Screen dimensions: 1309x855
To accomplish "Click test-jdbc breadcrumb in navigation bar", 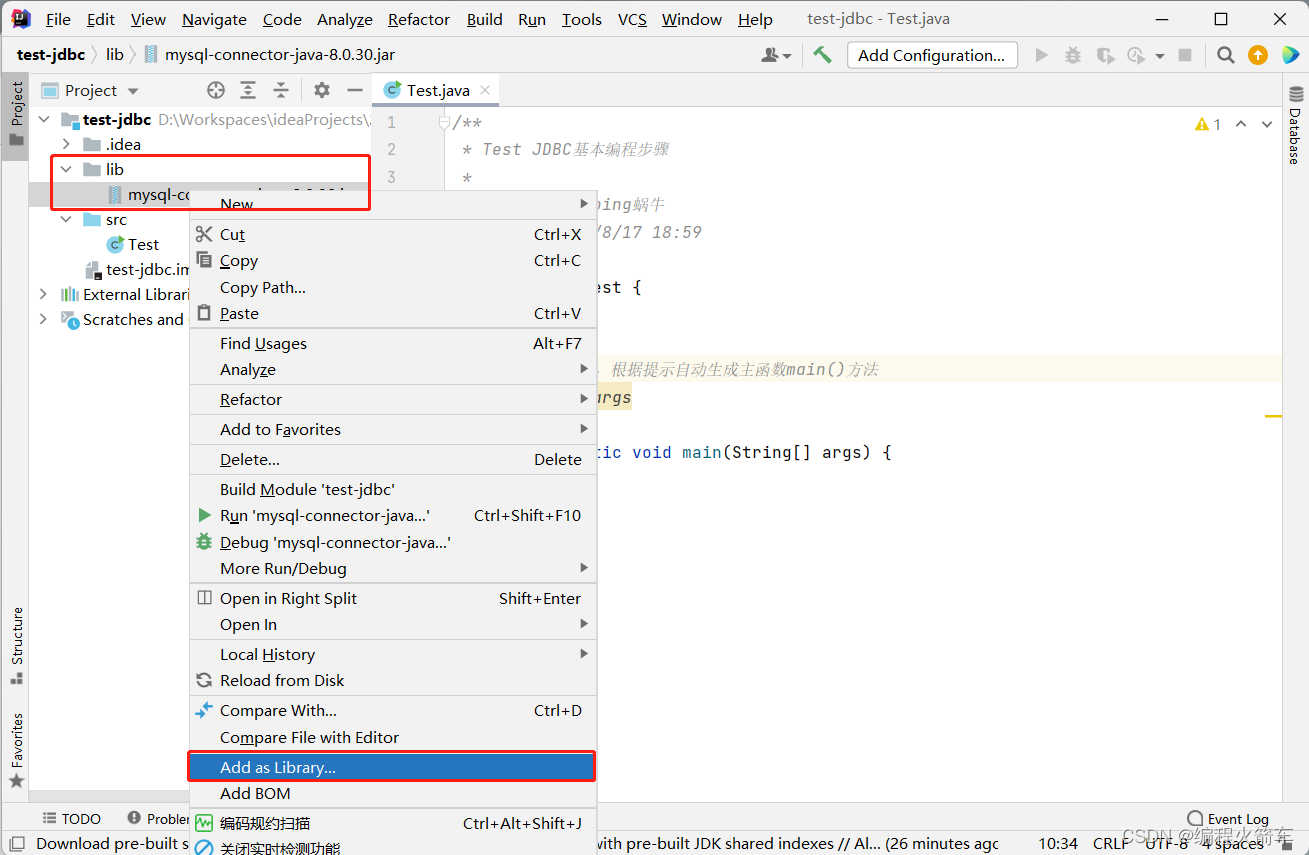I will (x=51, y=54).
